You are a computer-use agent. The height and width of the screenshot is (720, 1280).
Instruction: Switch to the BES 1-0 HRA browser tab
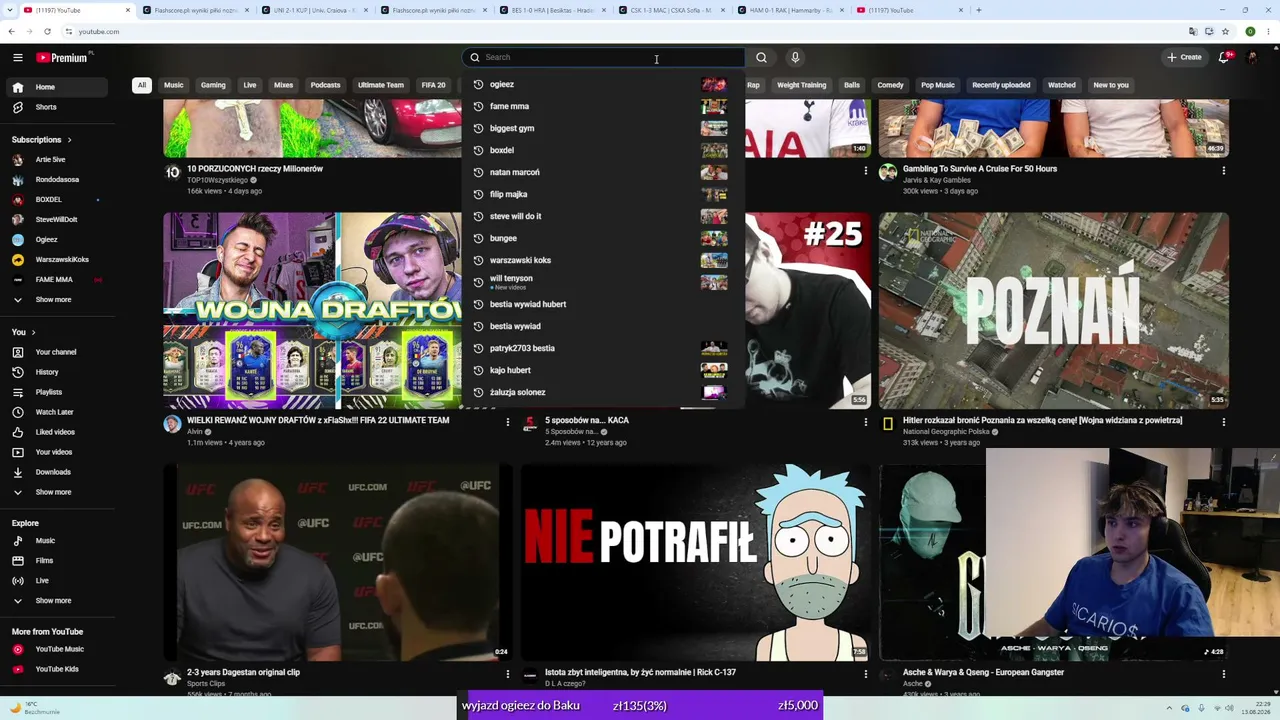coord(552,10)
